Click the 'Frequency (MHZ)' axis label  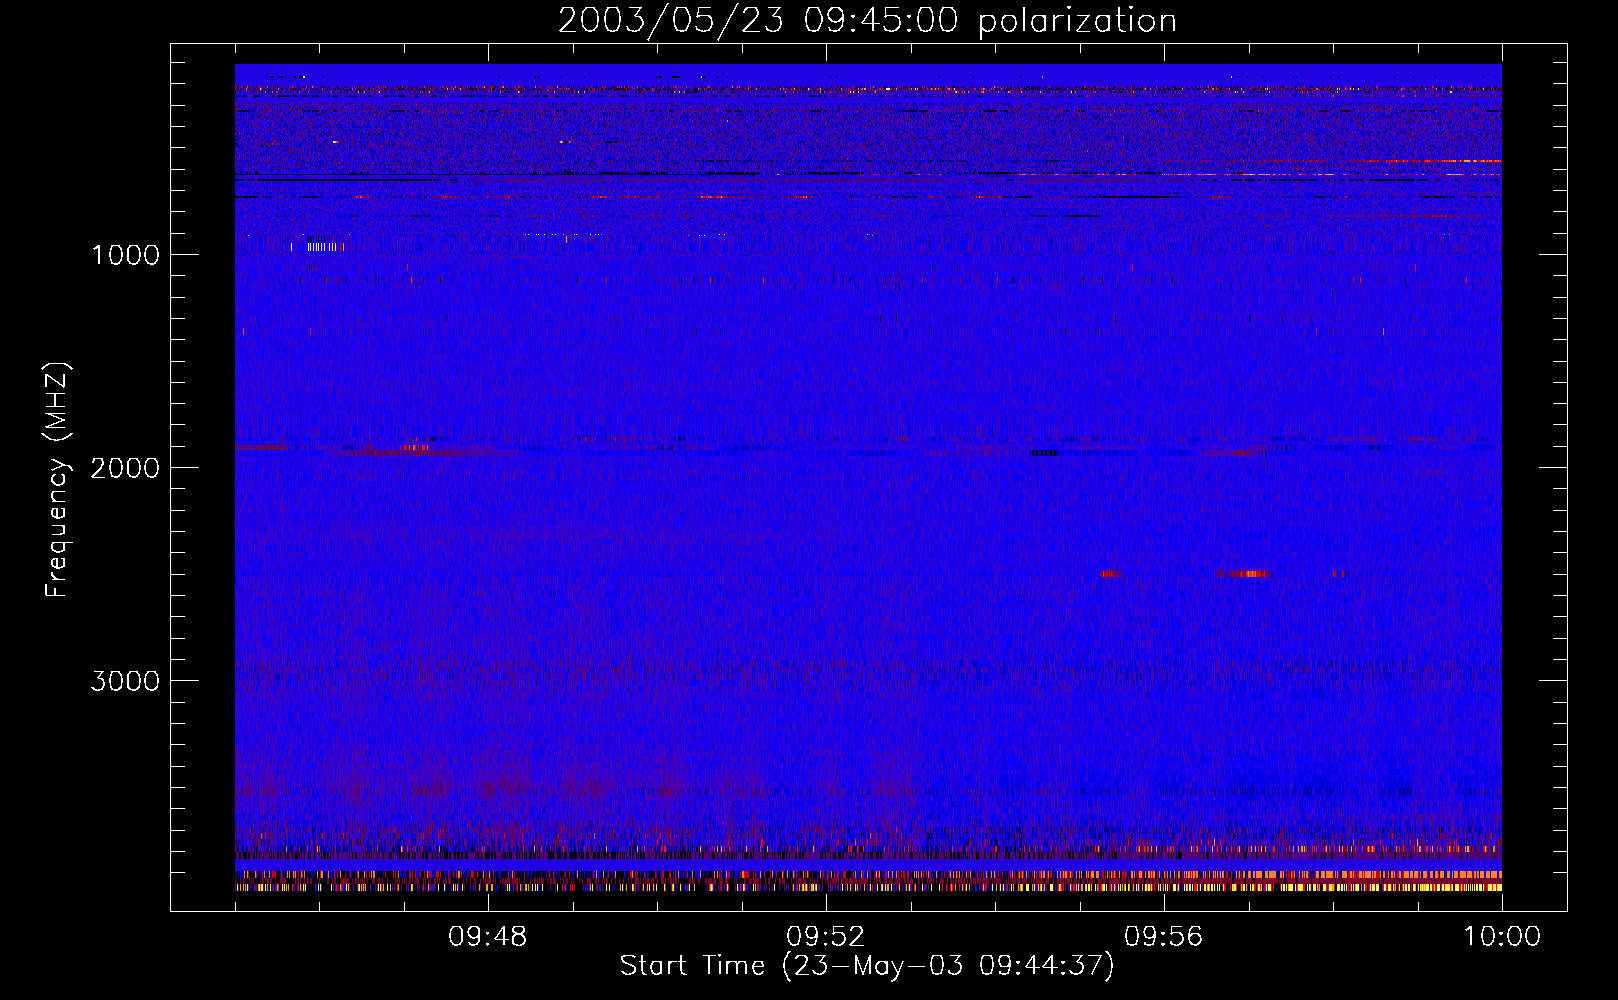(57, 480)
